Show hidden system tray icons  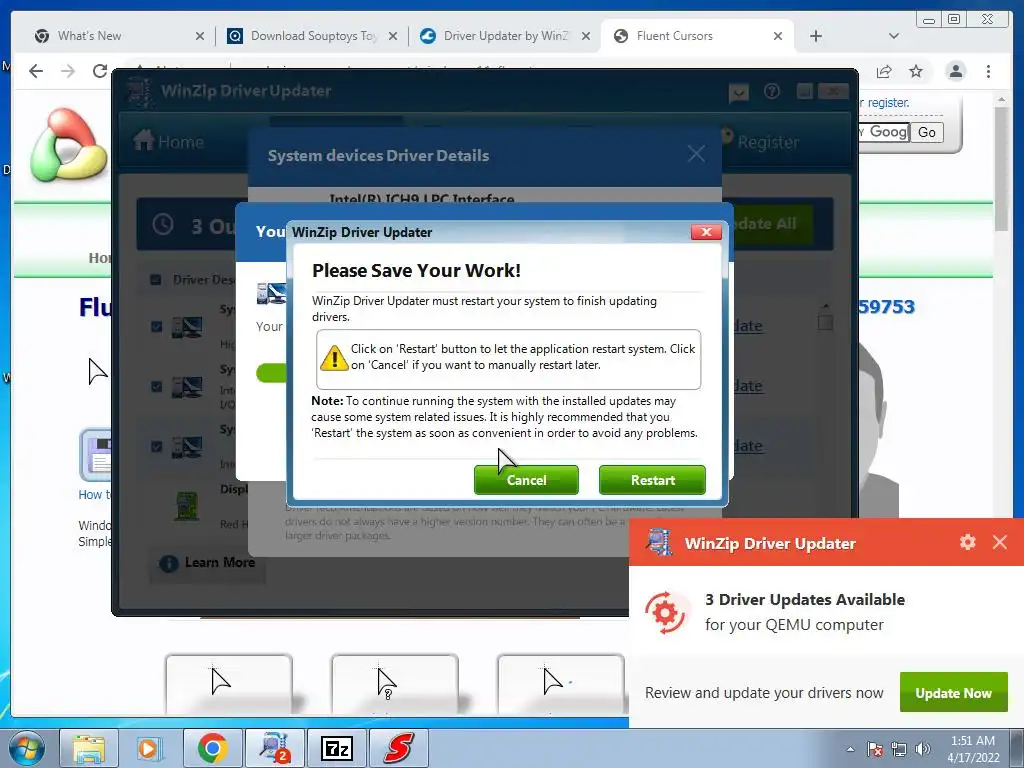[850, 749]
